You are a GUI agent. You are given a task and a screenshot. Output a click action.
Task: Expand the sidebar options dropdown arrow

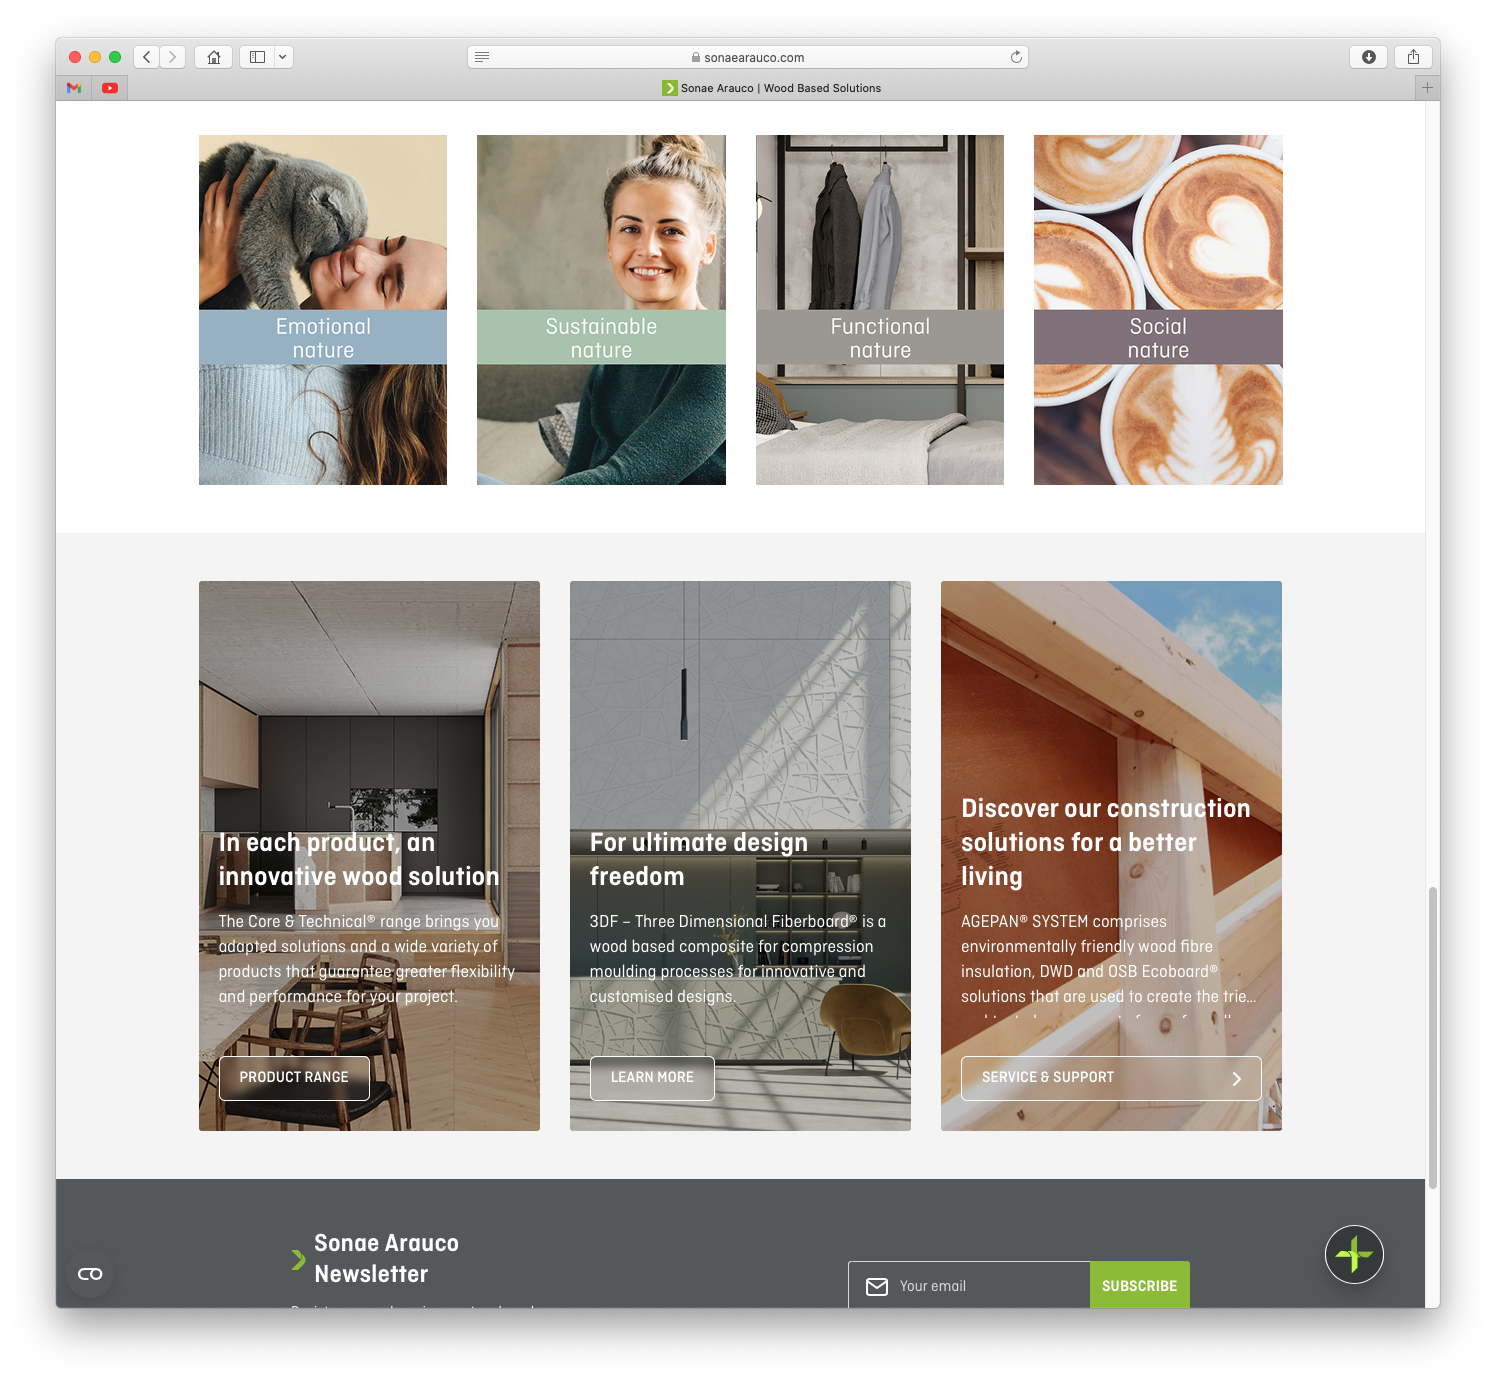click(283, 57)
